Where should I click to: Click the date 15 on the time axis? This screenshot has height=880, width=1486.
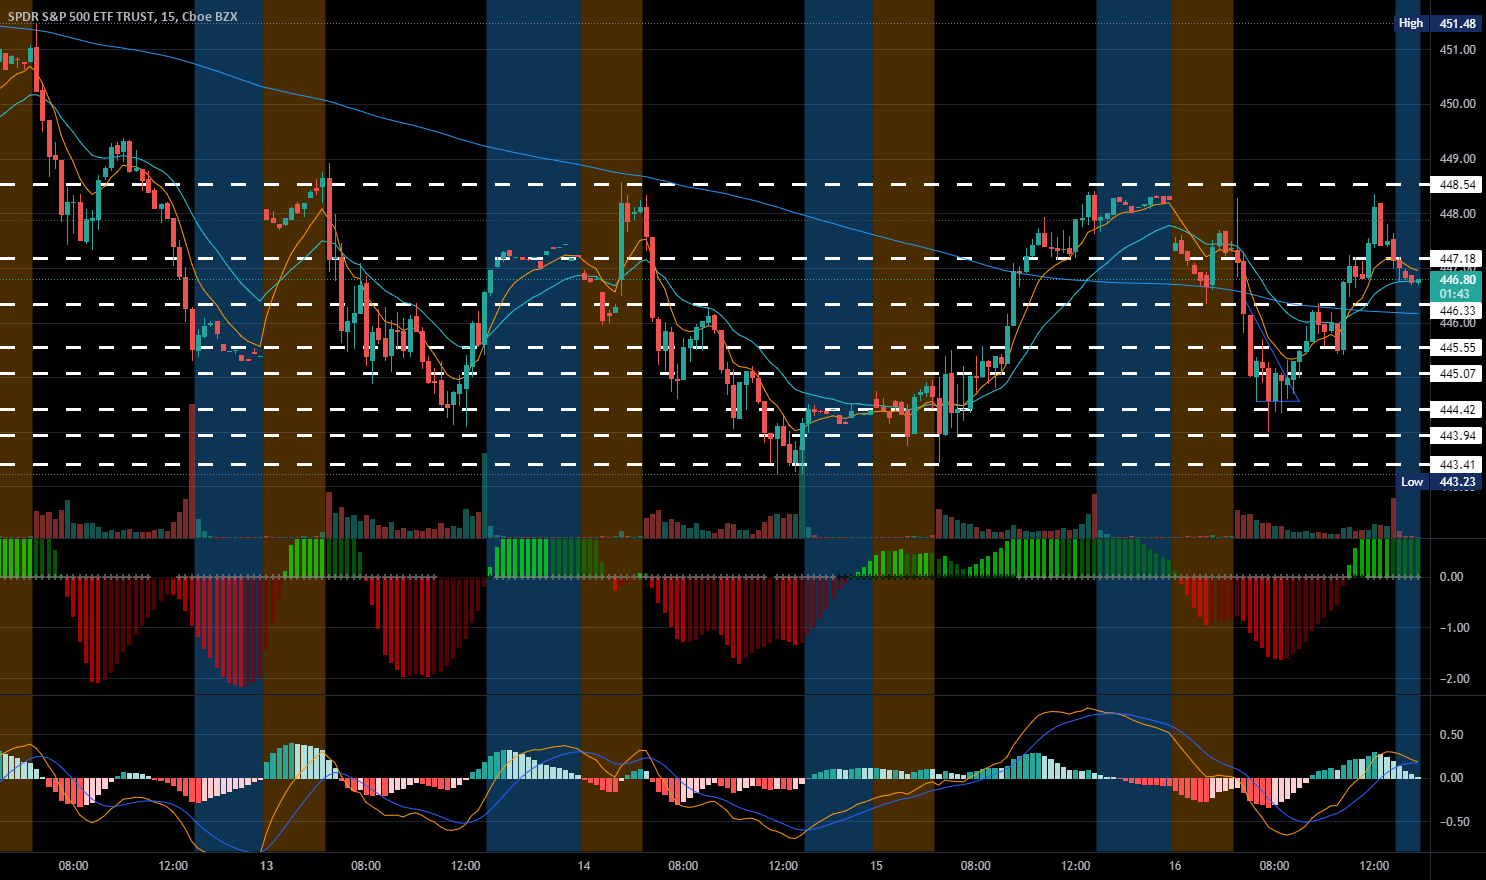[x=876, y=866]
